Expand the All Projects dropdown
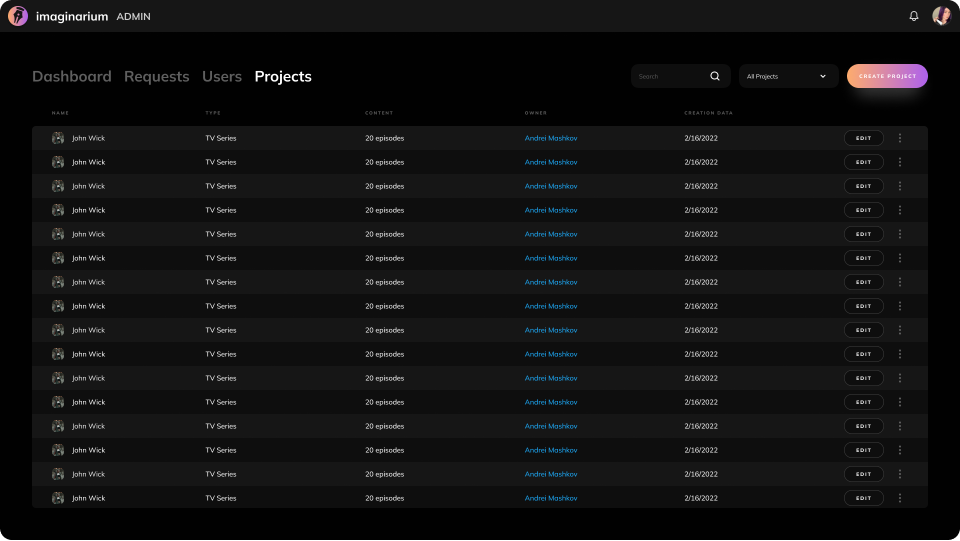 click(788, 76)
